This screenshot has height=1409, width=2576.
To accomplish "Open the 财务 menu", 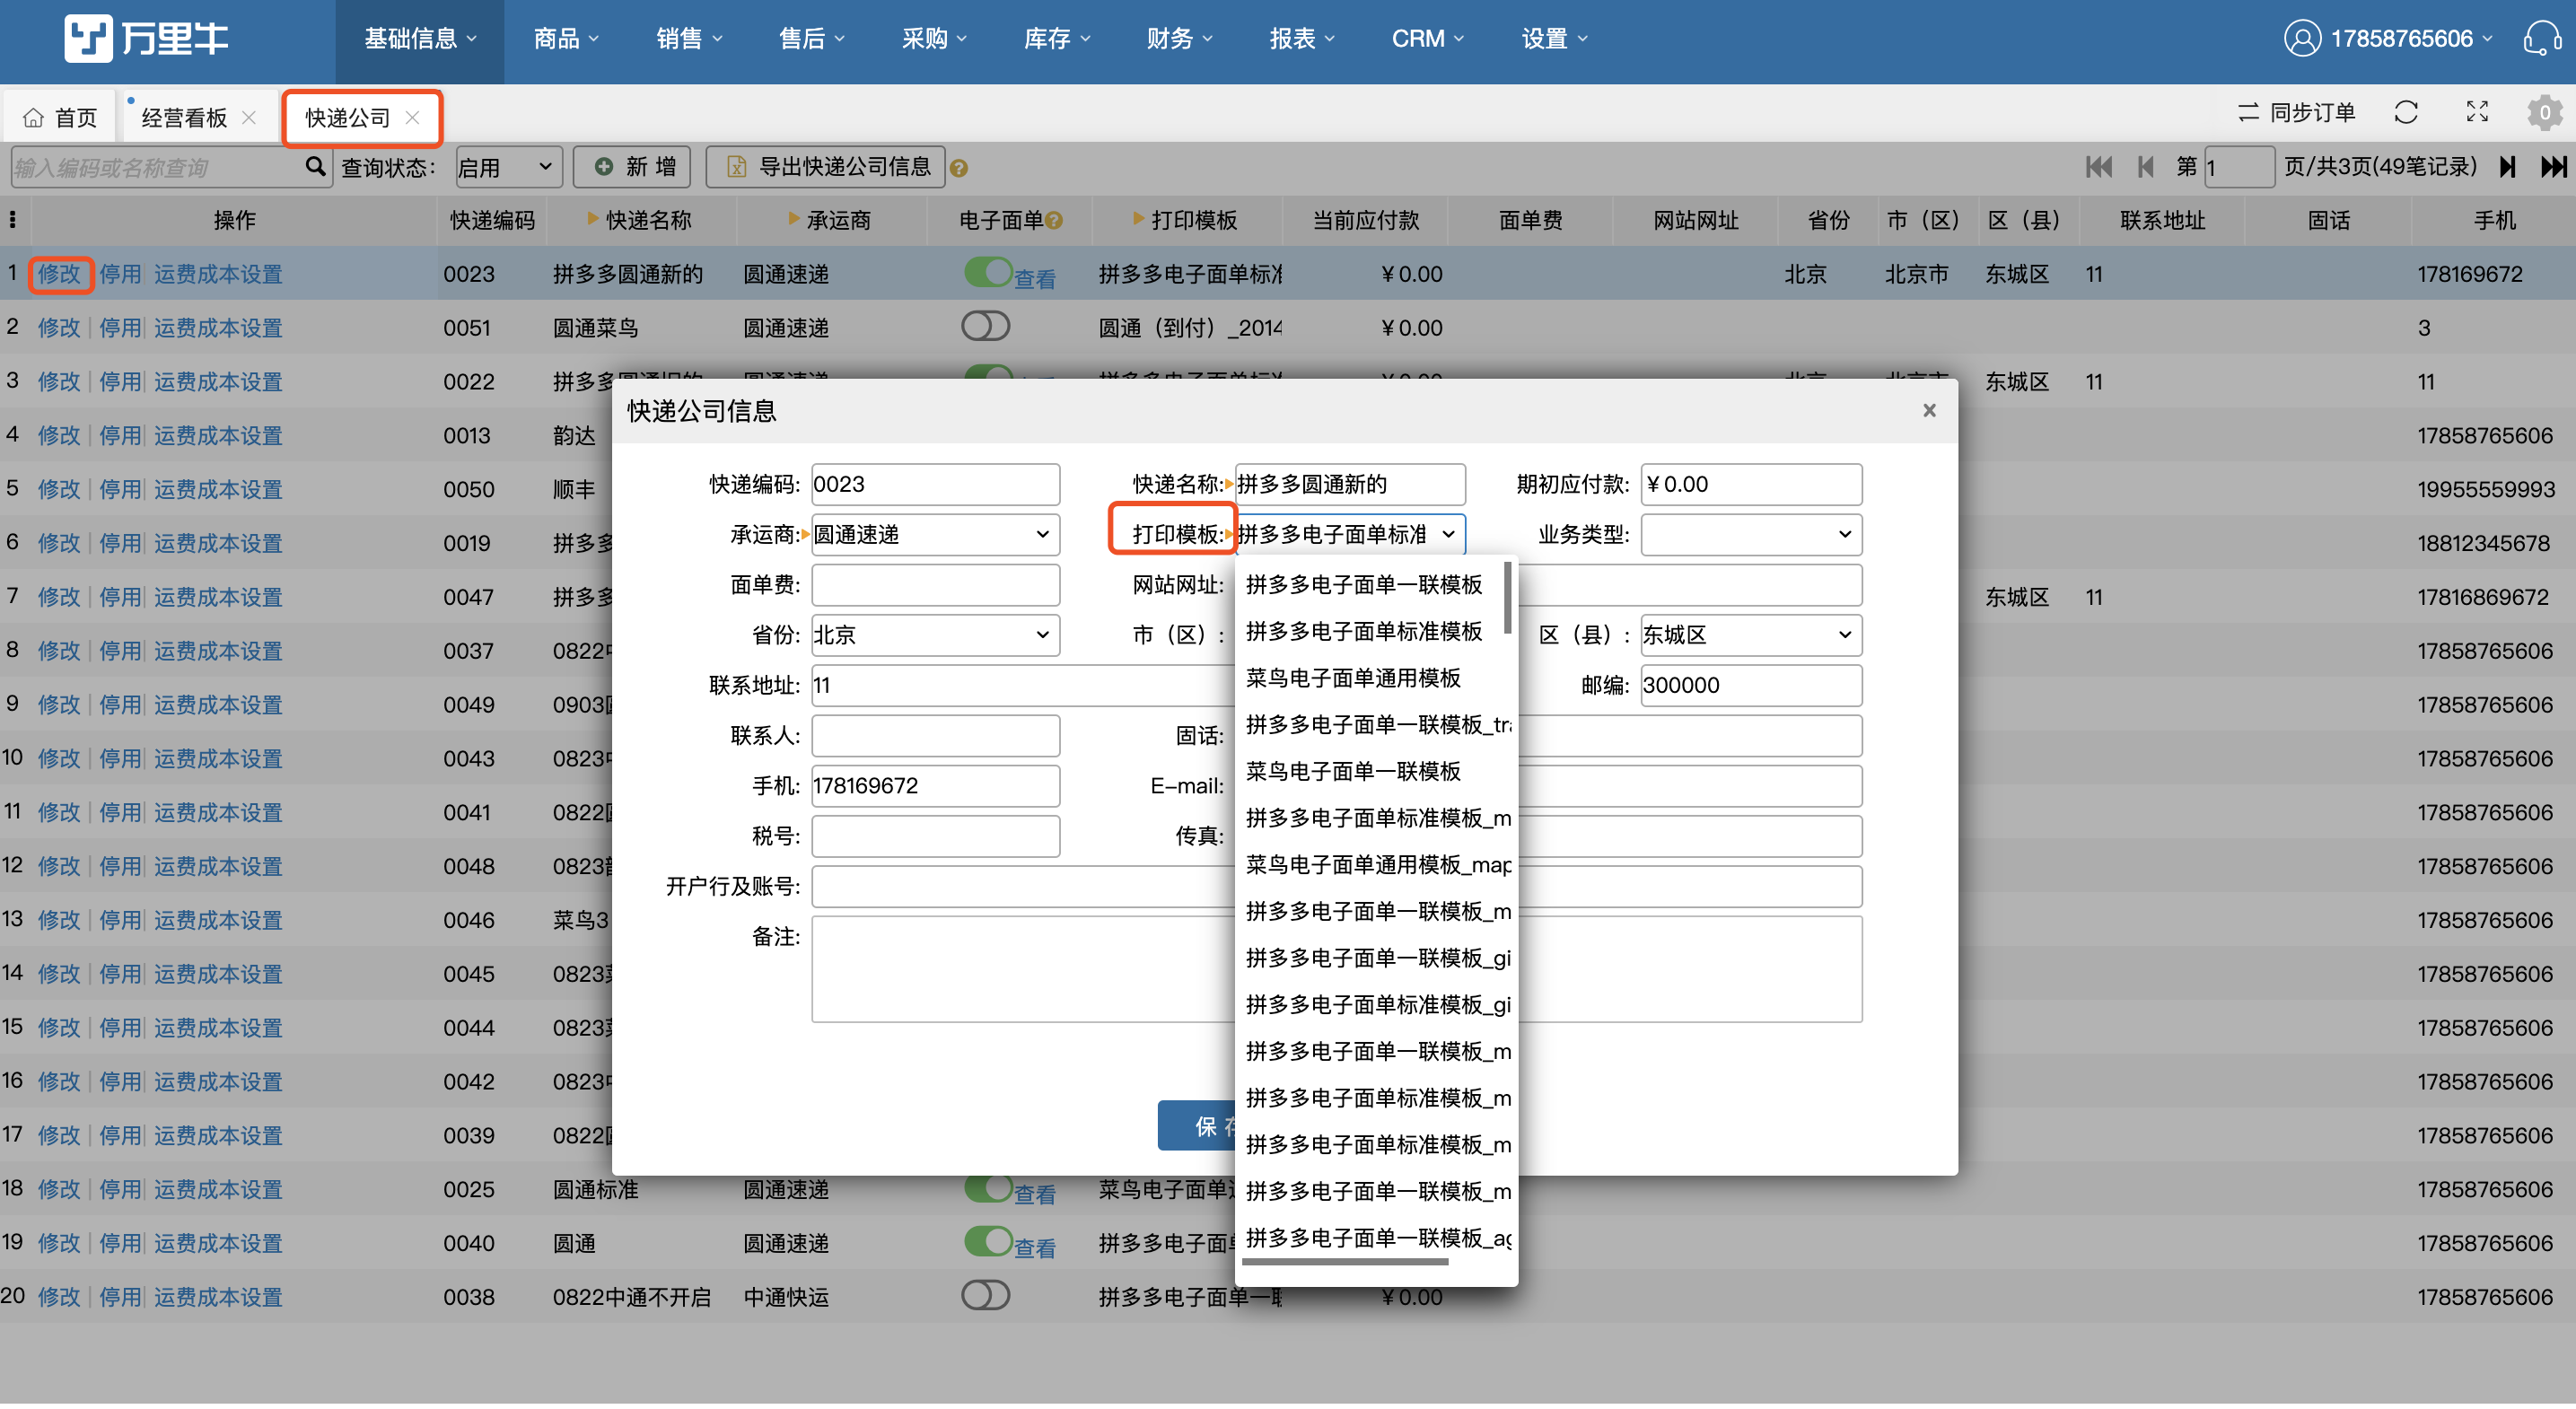I will 1180,39.
